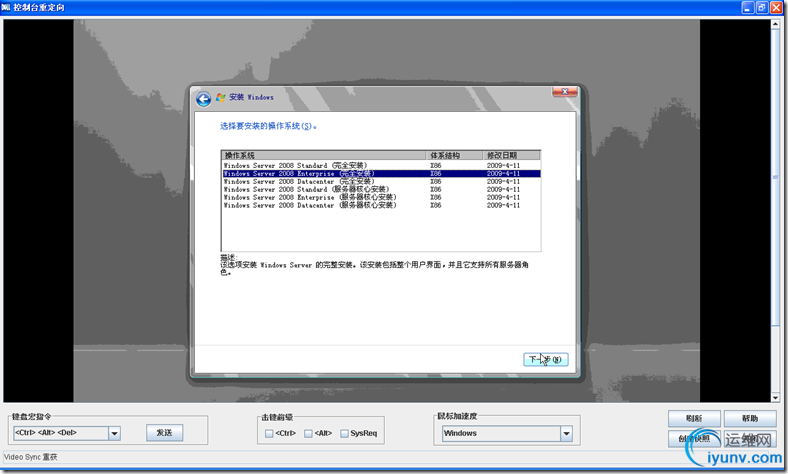Select Windows Server 2008 Standard (完全安装) row

(381, 165)
